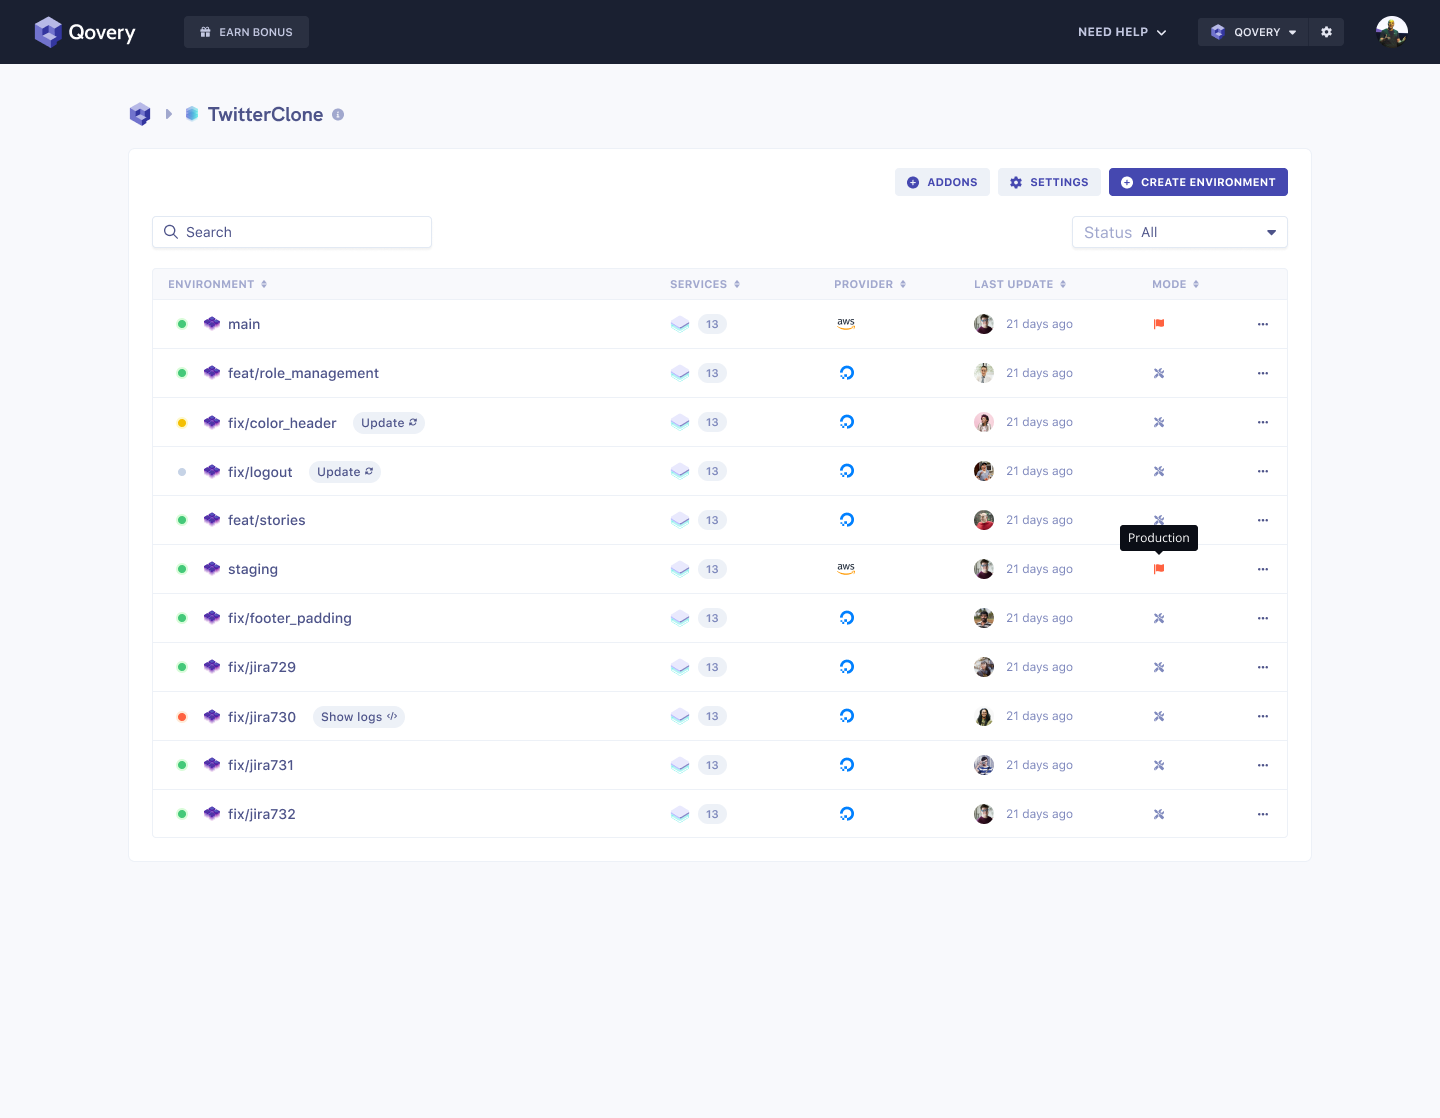Open the fix/footer_padding environment
The height and width of the screenshot is (1118, 1440).
click(x=290, y=618)
